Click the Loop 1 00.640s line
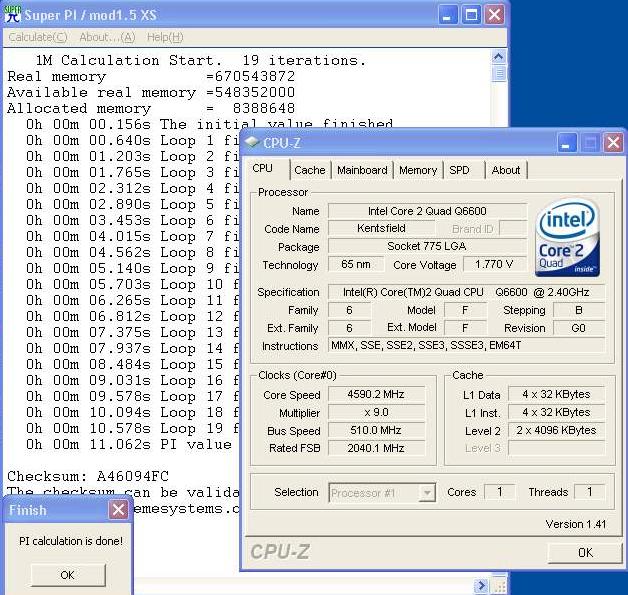 pos(132,141)
